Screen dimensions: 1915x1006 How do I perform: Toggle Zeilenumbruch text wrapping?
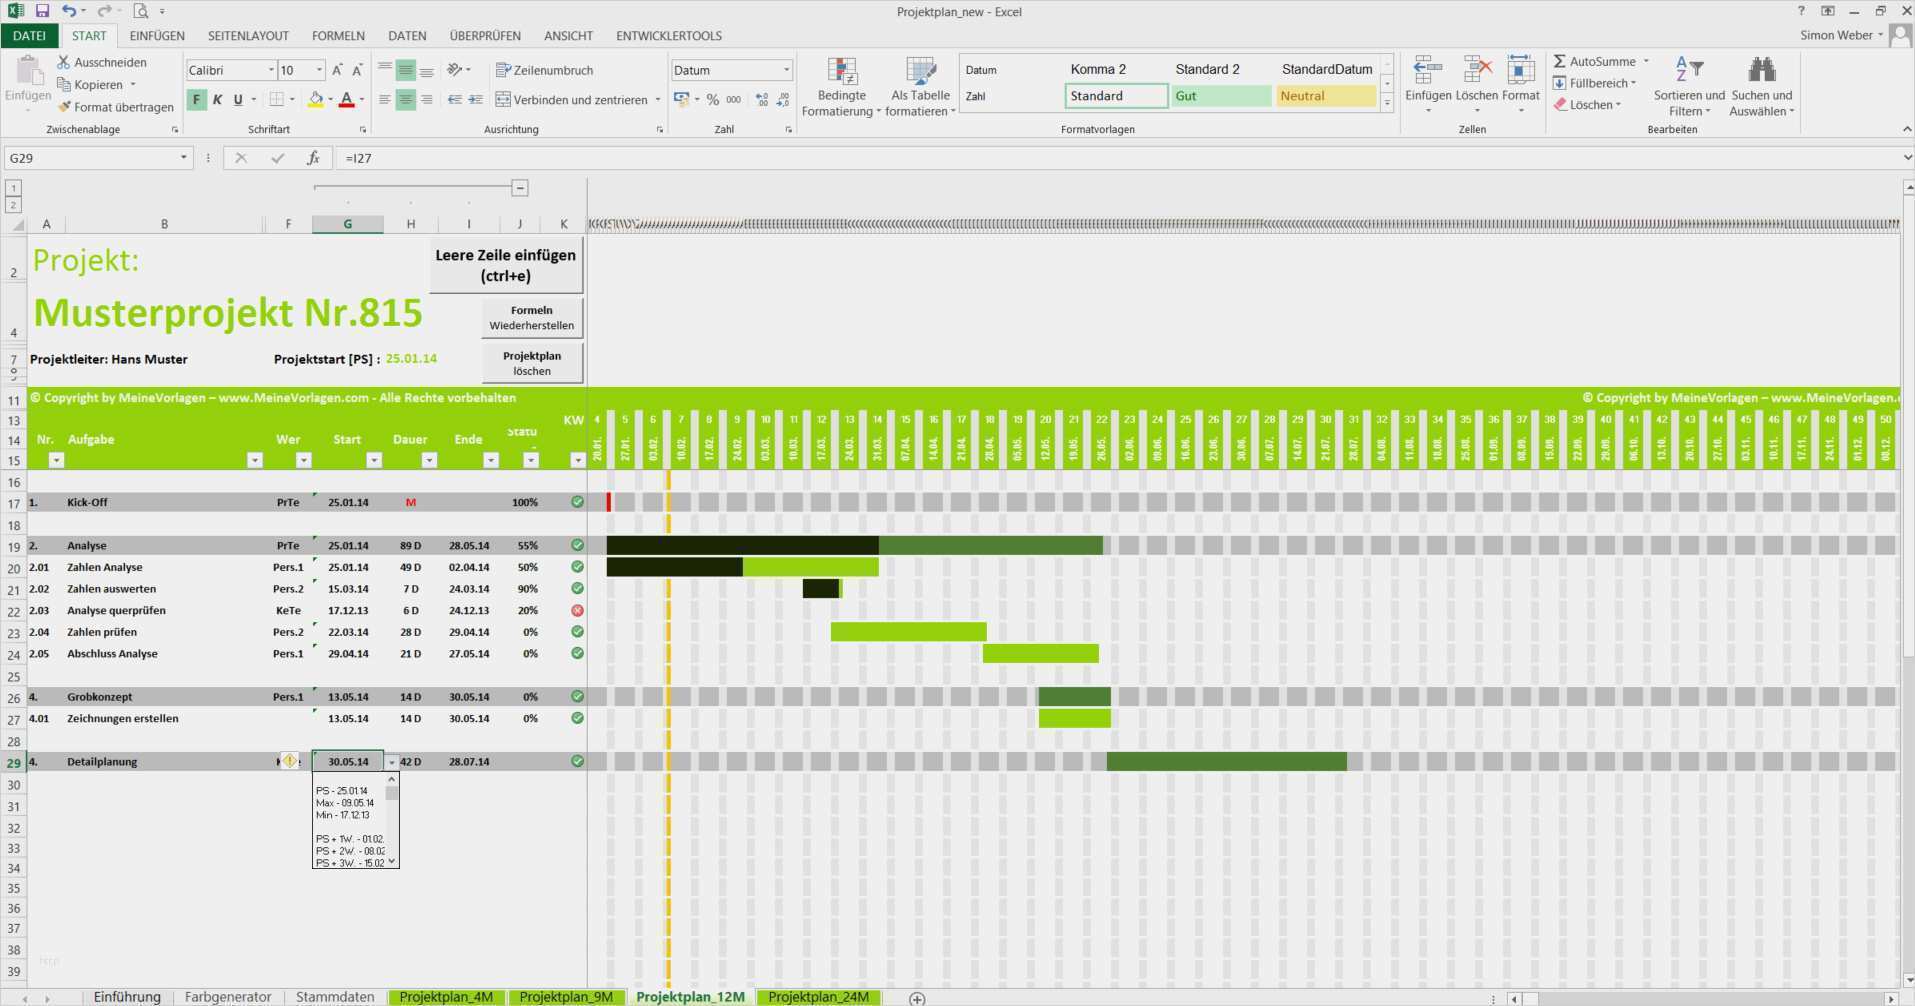(x=545, y=70)
